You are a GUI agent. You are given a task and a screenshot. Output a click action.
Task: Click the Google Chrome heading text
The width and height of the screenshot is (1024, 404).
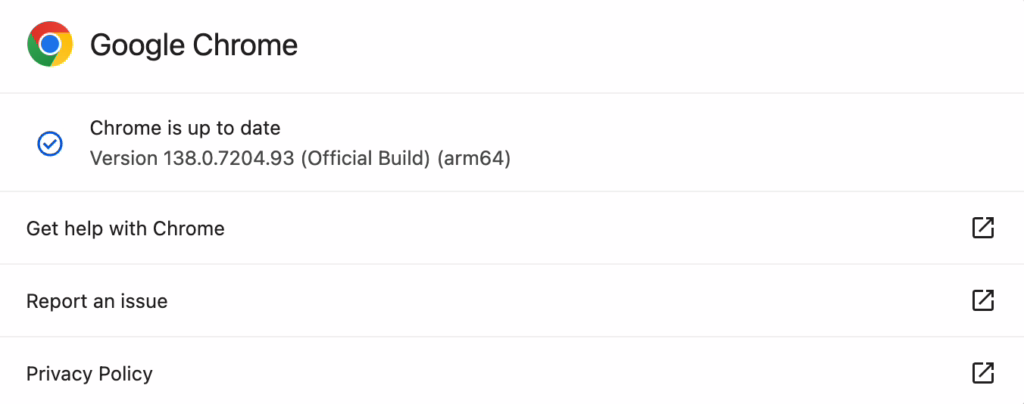194,45
